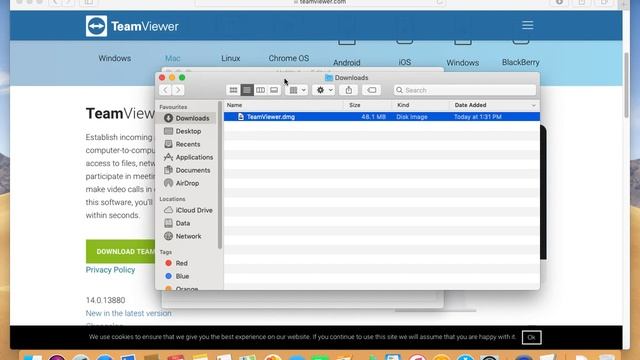Sort by Kind column header
Screen dimensions: 640x360
[420, 105]
